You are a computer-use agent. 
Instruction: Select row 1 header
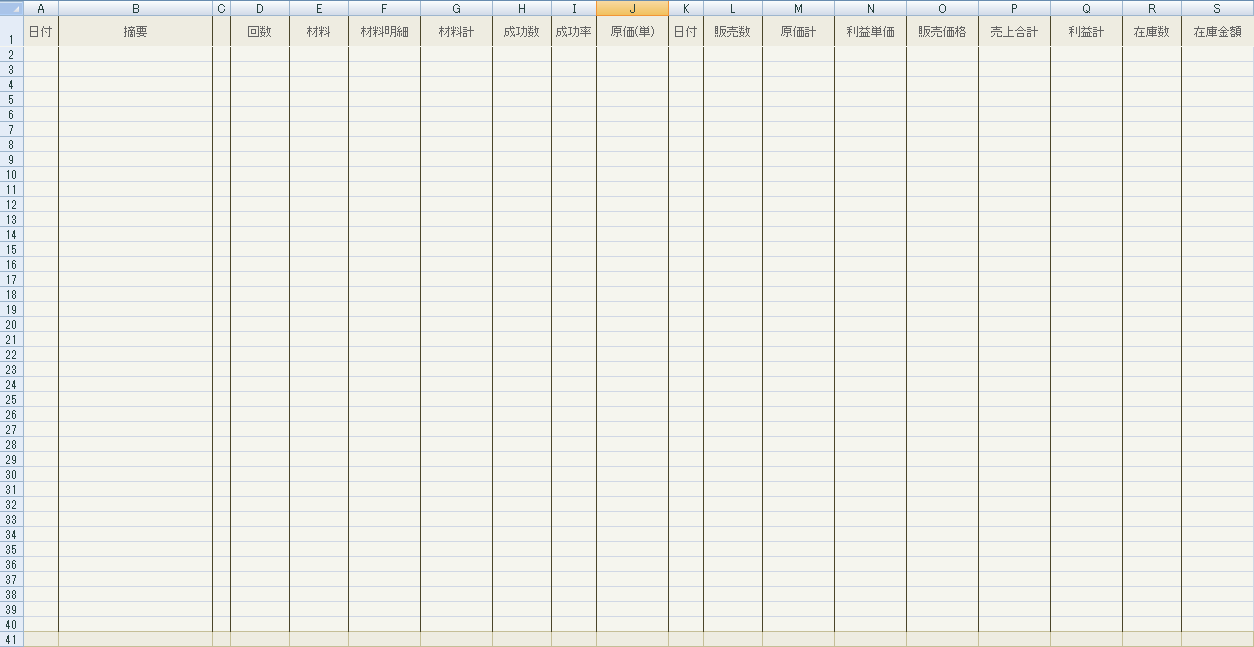pyautogui.click(x=11, y=31)
